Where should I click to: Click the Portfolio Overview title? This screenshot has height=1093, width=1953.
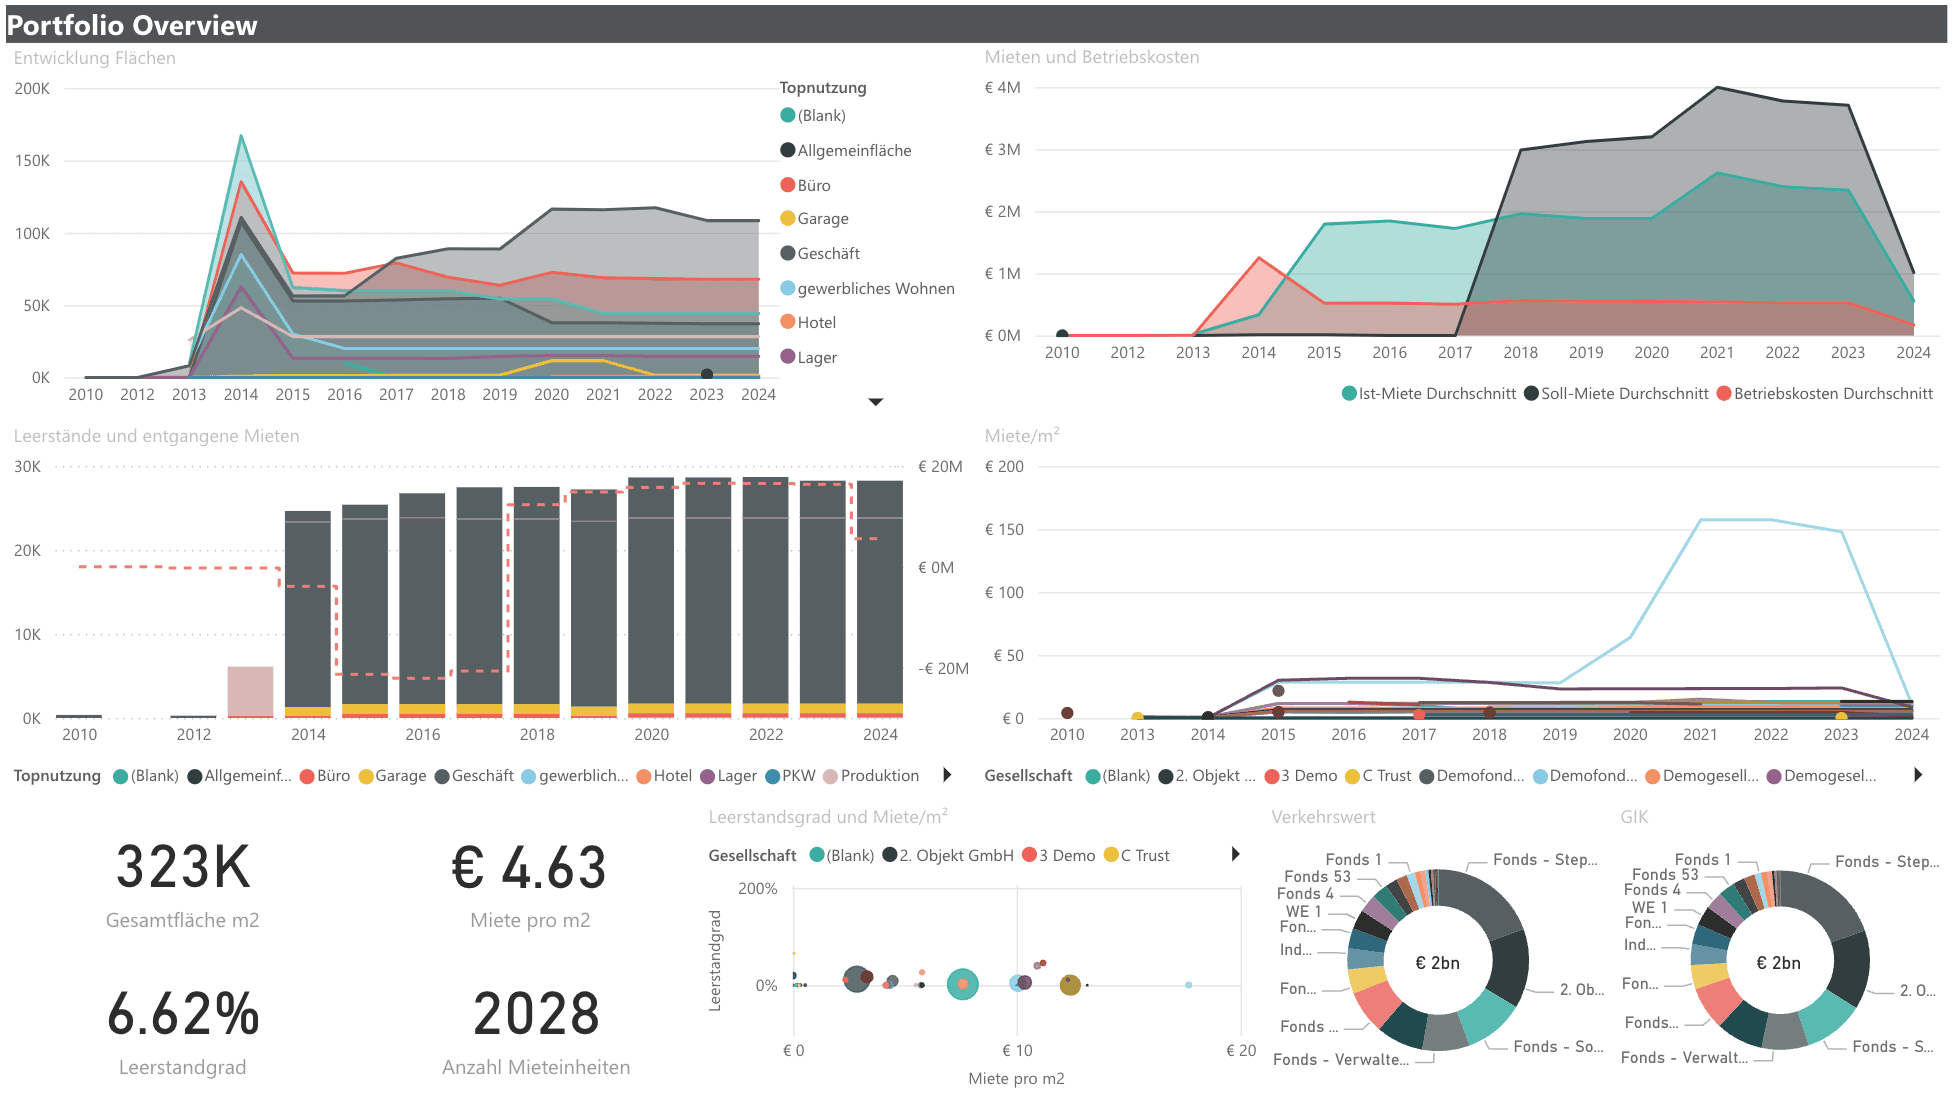pos(132,25)
